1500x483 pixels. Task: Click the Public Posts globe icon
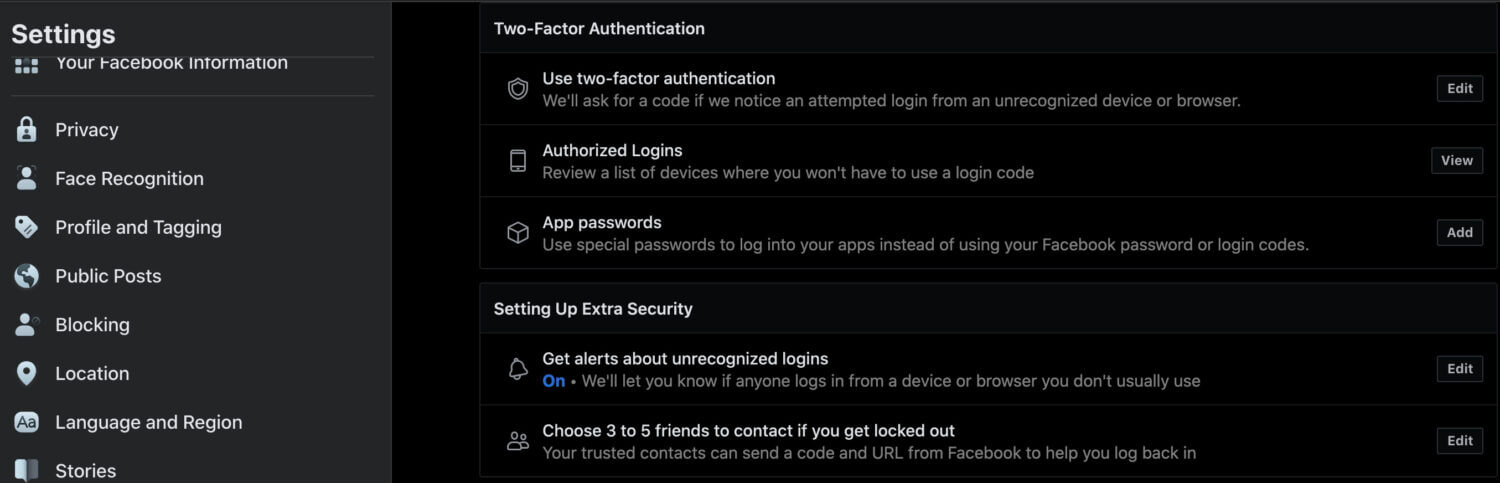(x=27, y=276)
